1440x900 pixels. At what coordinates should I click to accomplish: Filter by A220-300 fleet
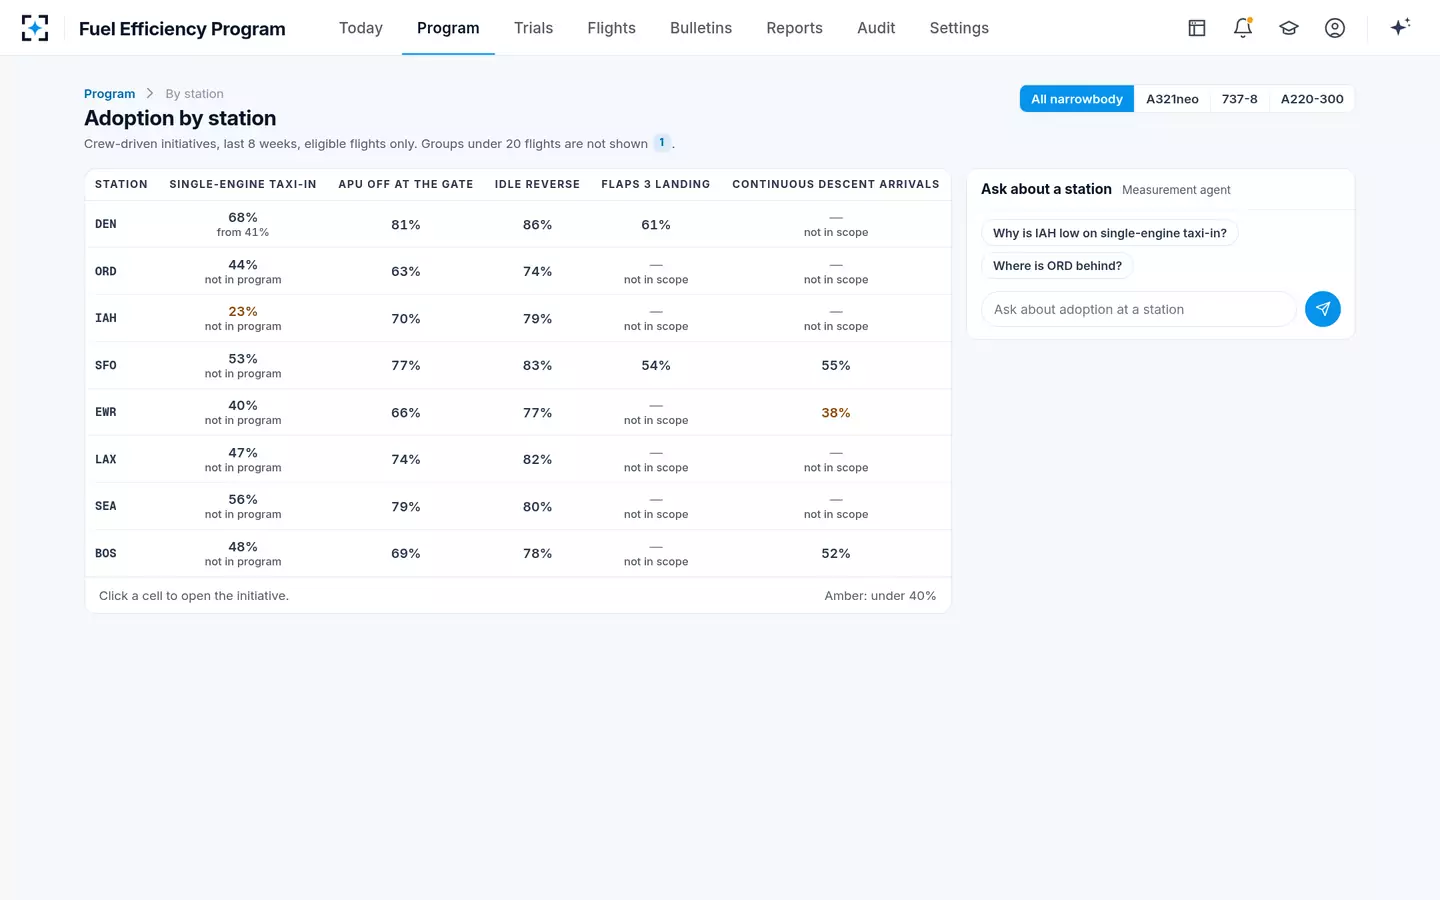(x=1312, y=99)
